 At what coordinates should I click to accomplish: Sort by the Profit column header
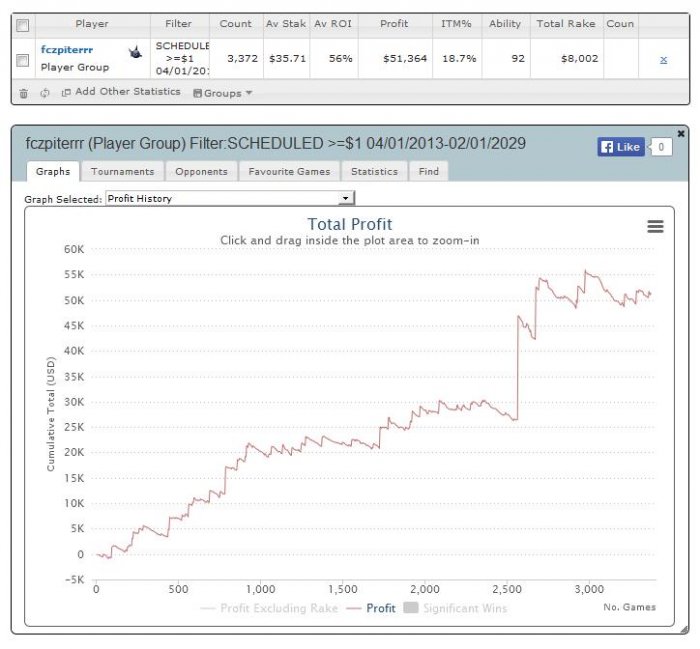click(x=394, y=24)
